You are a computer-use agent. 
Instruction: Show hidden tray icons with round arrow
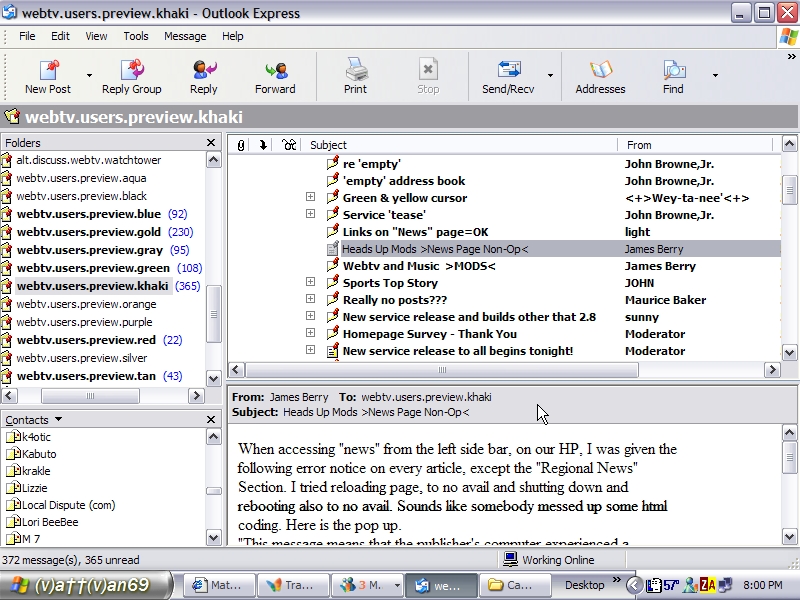[x=634, y=585]
